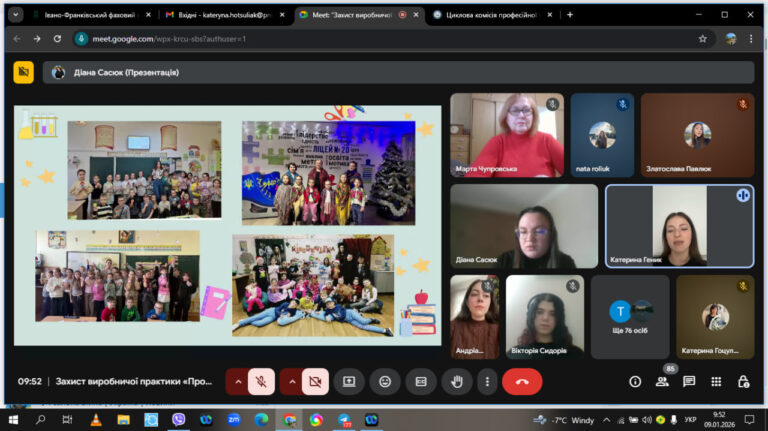The height and width of the screenshot is (431, 768).
Task: Turn on the camera button
Action: (x=315, y=382)
